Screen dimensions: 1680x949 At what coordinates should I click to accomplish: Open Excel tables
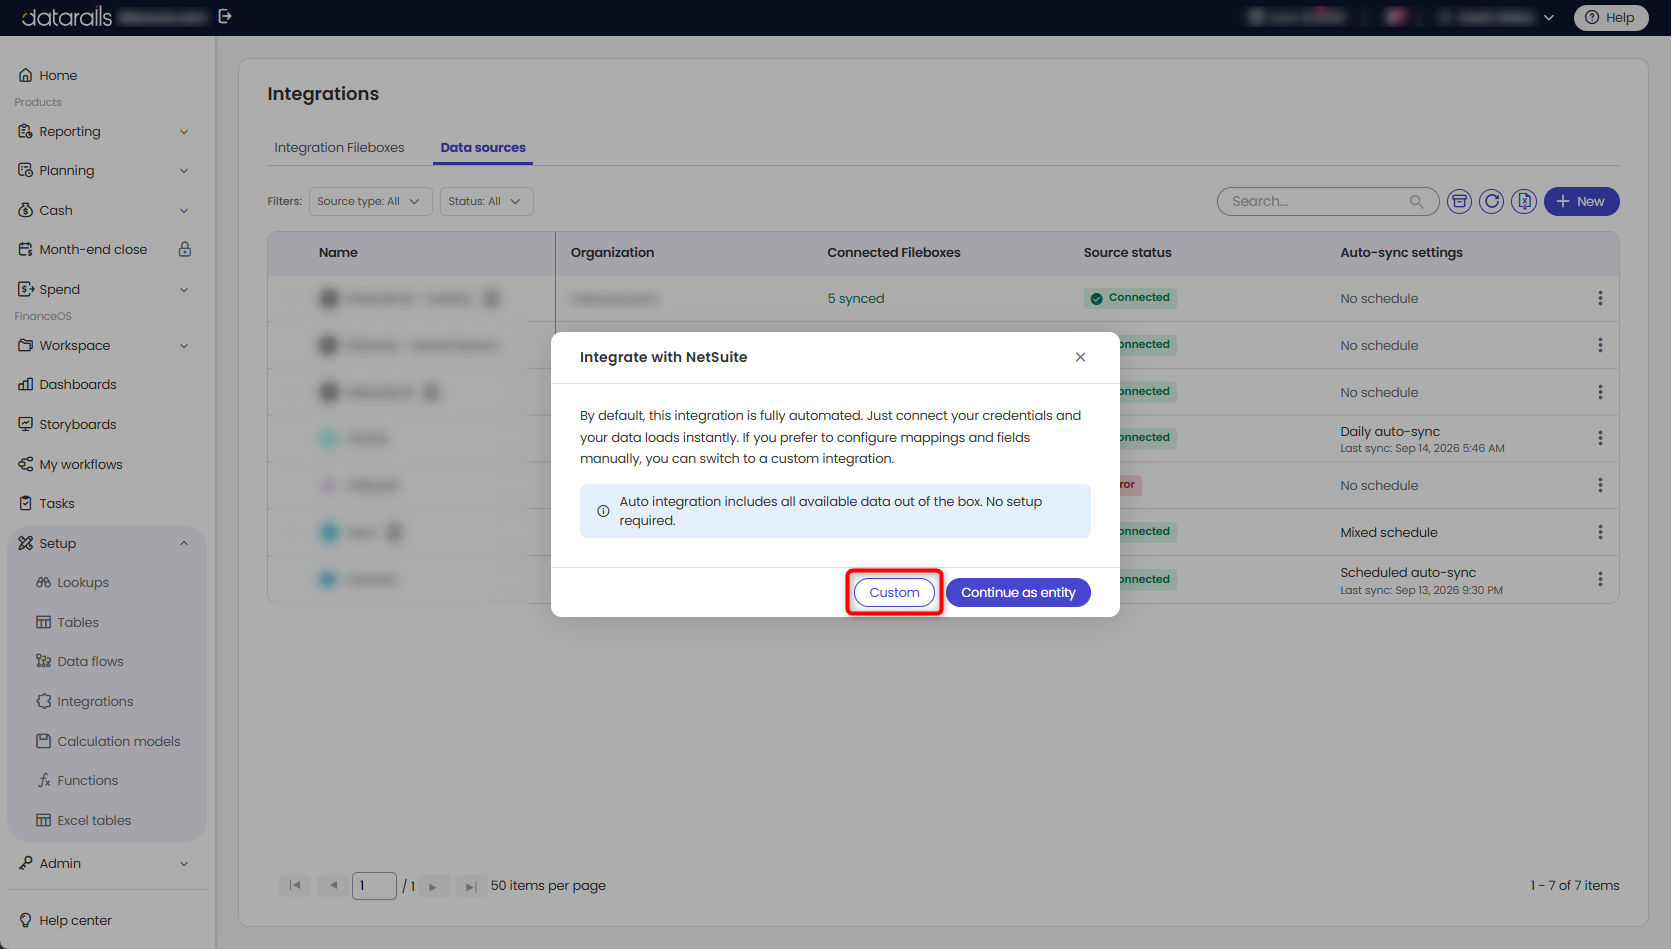coord(94,820)
